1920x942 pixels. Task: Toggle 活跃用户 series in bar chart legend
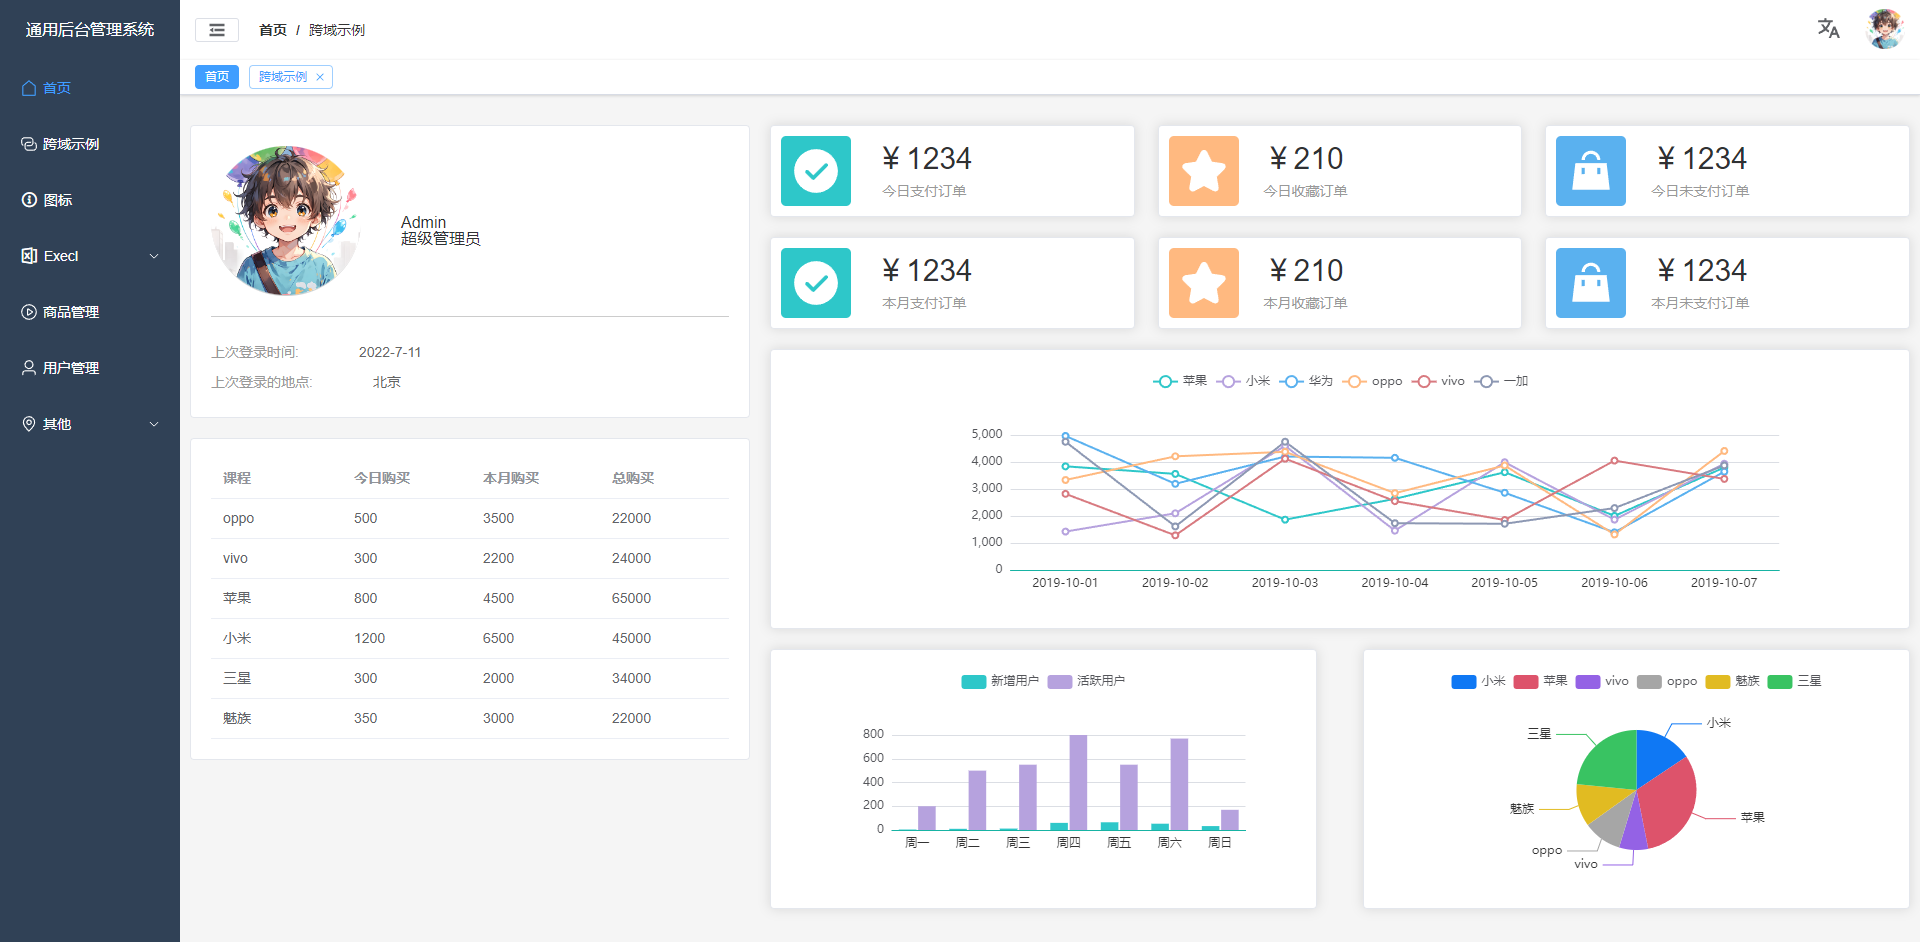click(1086, 681)
